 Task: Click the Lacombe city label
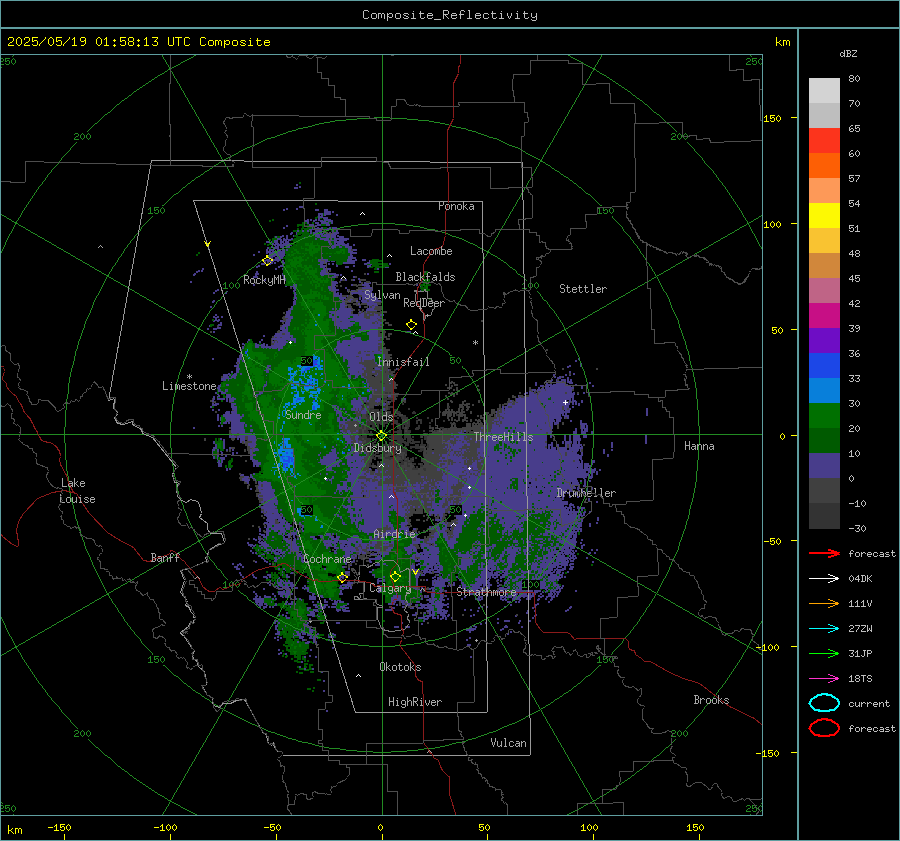[x=431, y=251]
